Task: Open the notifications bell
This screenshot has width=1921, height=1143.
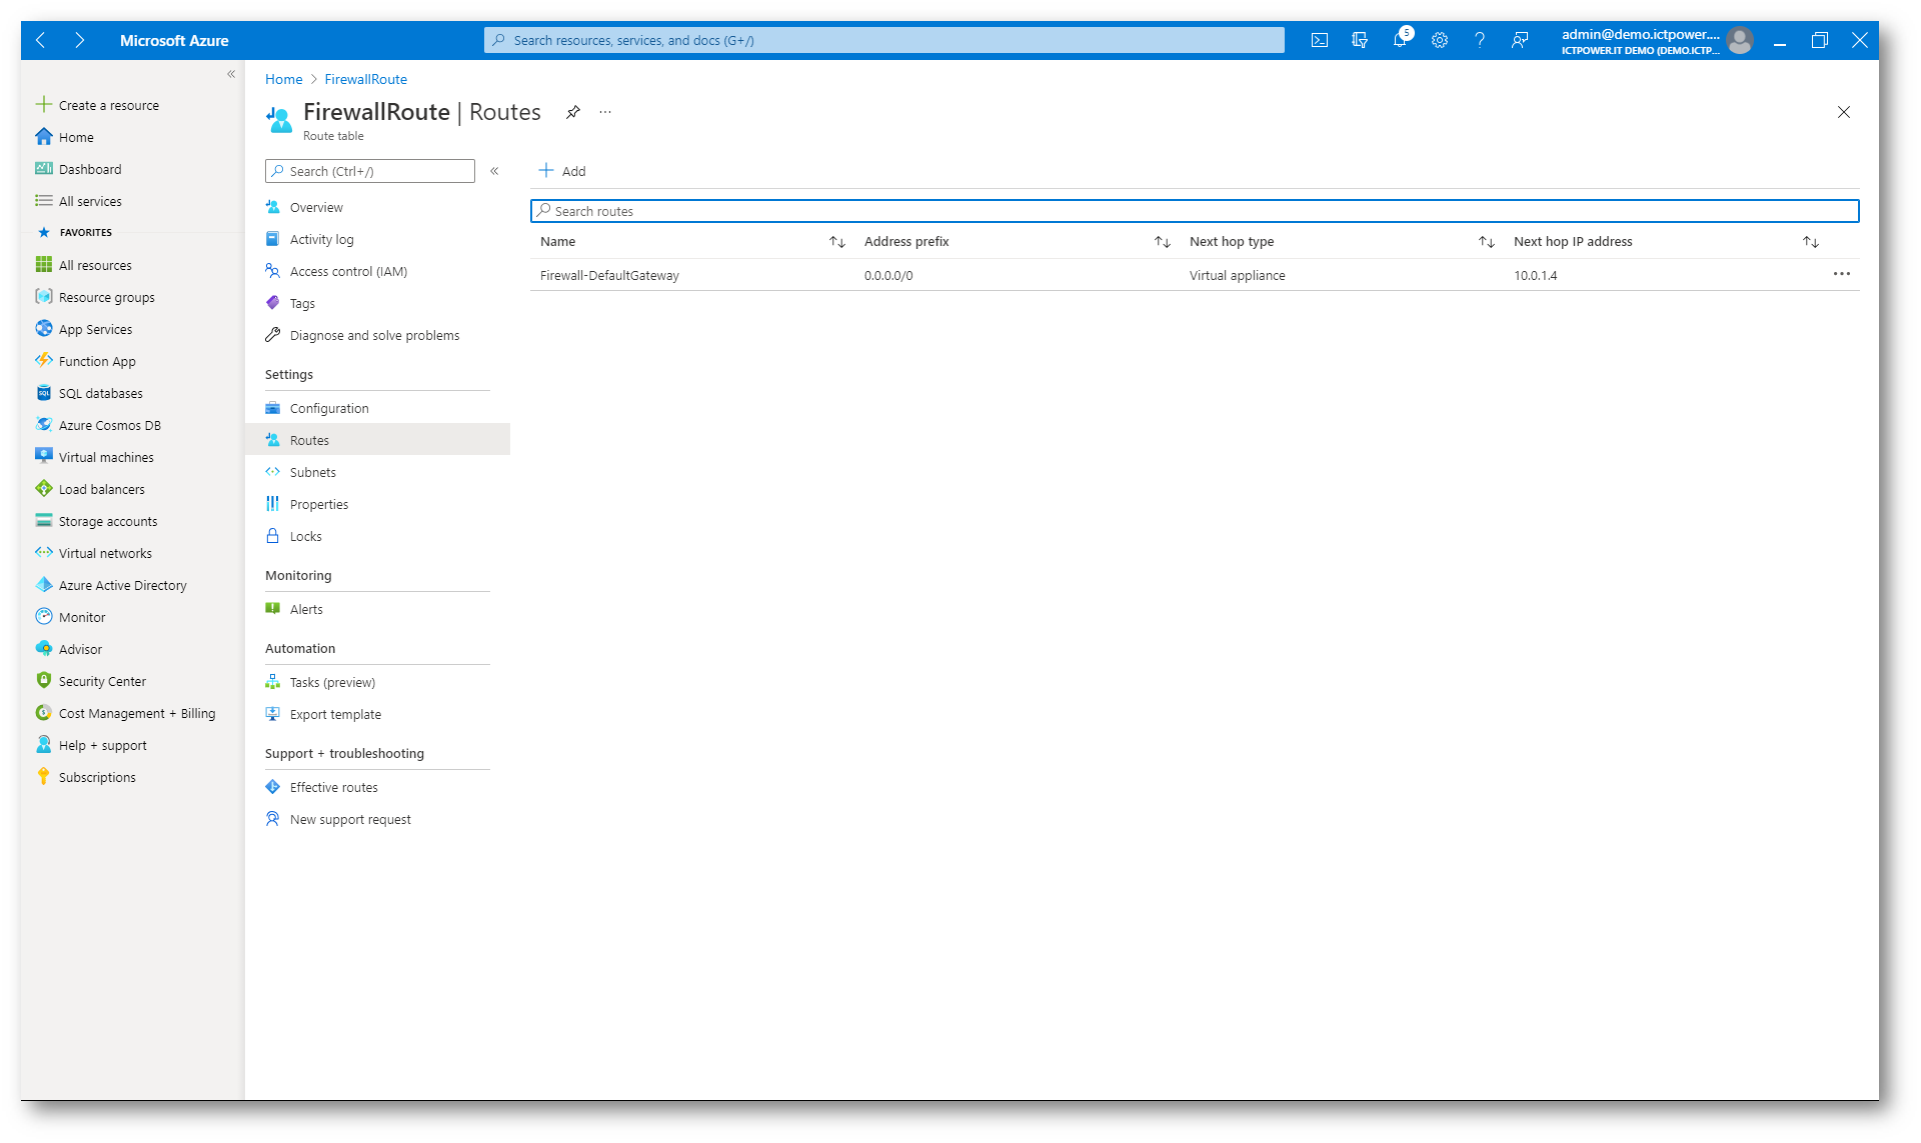Action: (x=1400, y=39)
